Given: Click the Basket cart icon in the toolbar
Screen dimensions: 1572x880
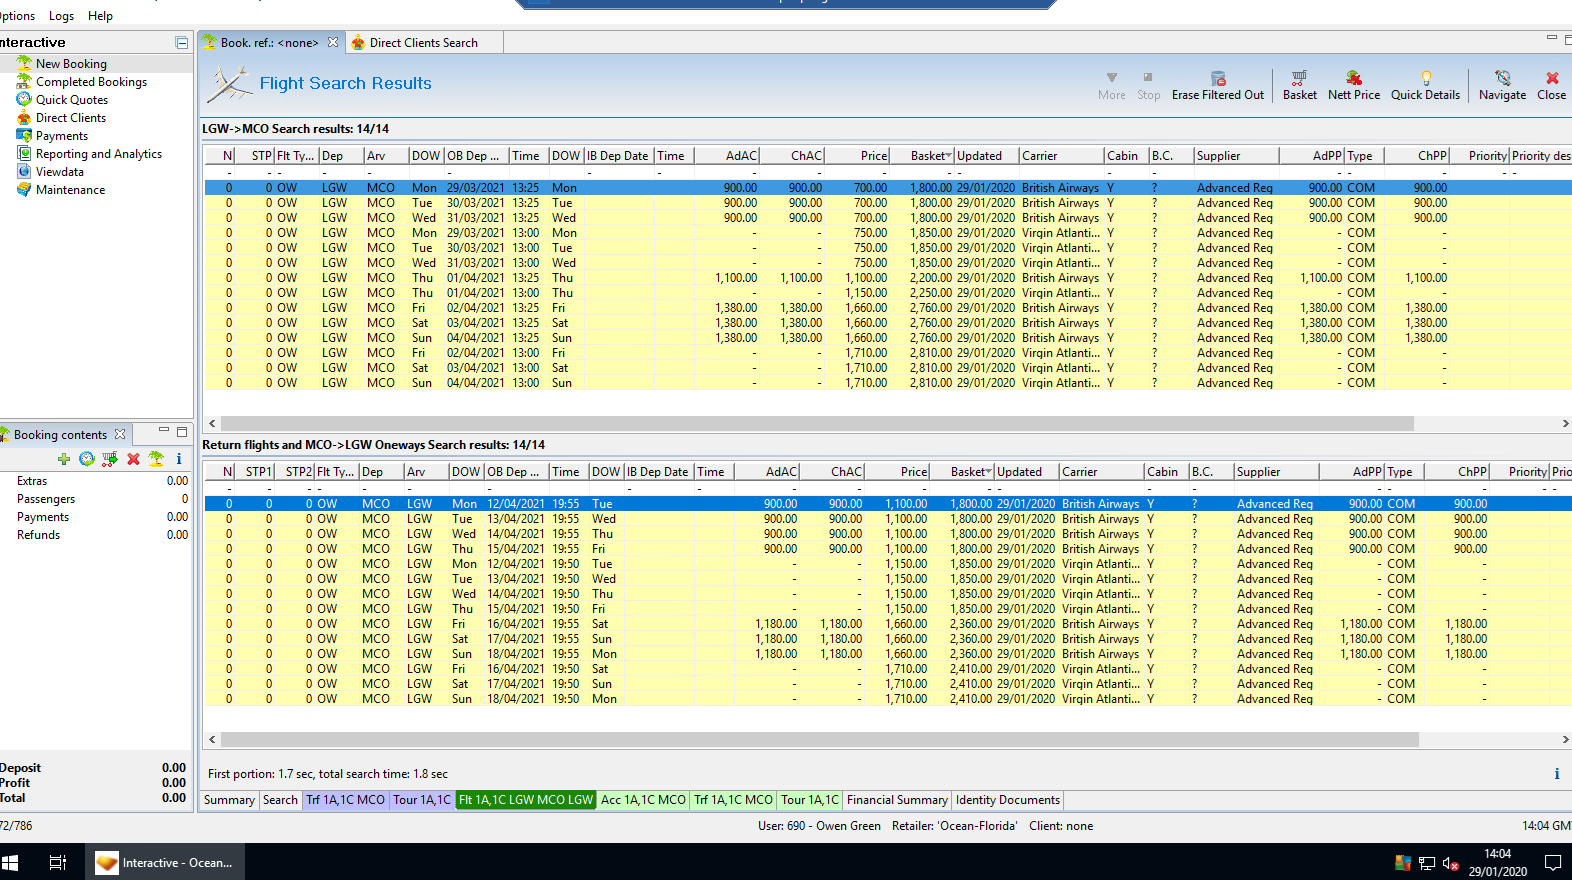Looking at the screenshot, I should (1299, 78).
